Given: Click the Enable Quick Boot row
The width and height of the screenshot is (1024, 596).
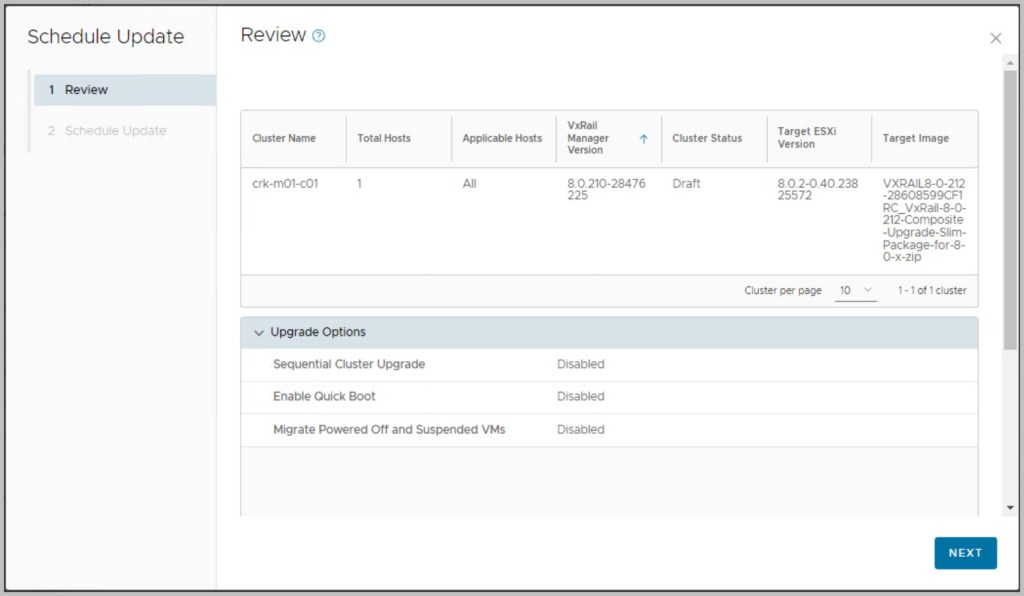Looking at the screenshot, I should 324,397.
